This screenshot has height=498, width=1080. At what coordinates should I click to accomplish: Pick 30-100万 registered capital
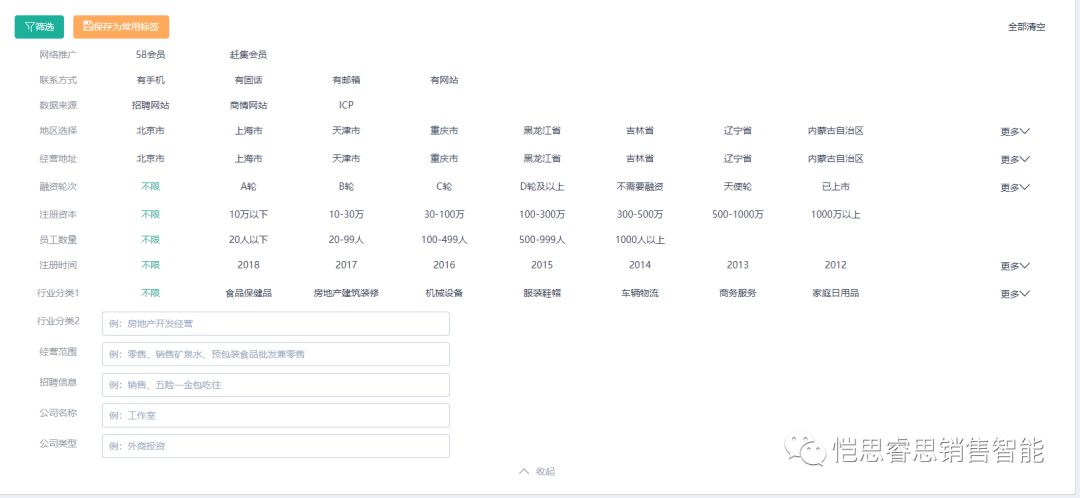coord(444,214)
